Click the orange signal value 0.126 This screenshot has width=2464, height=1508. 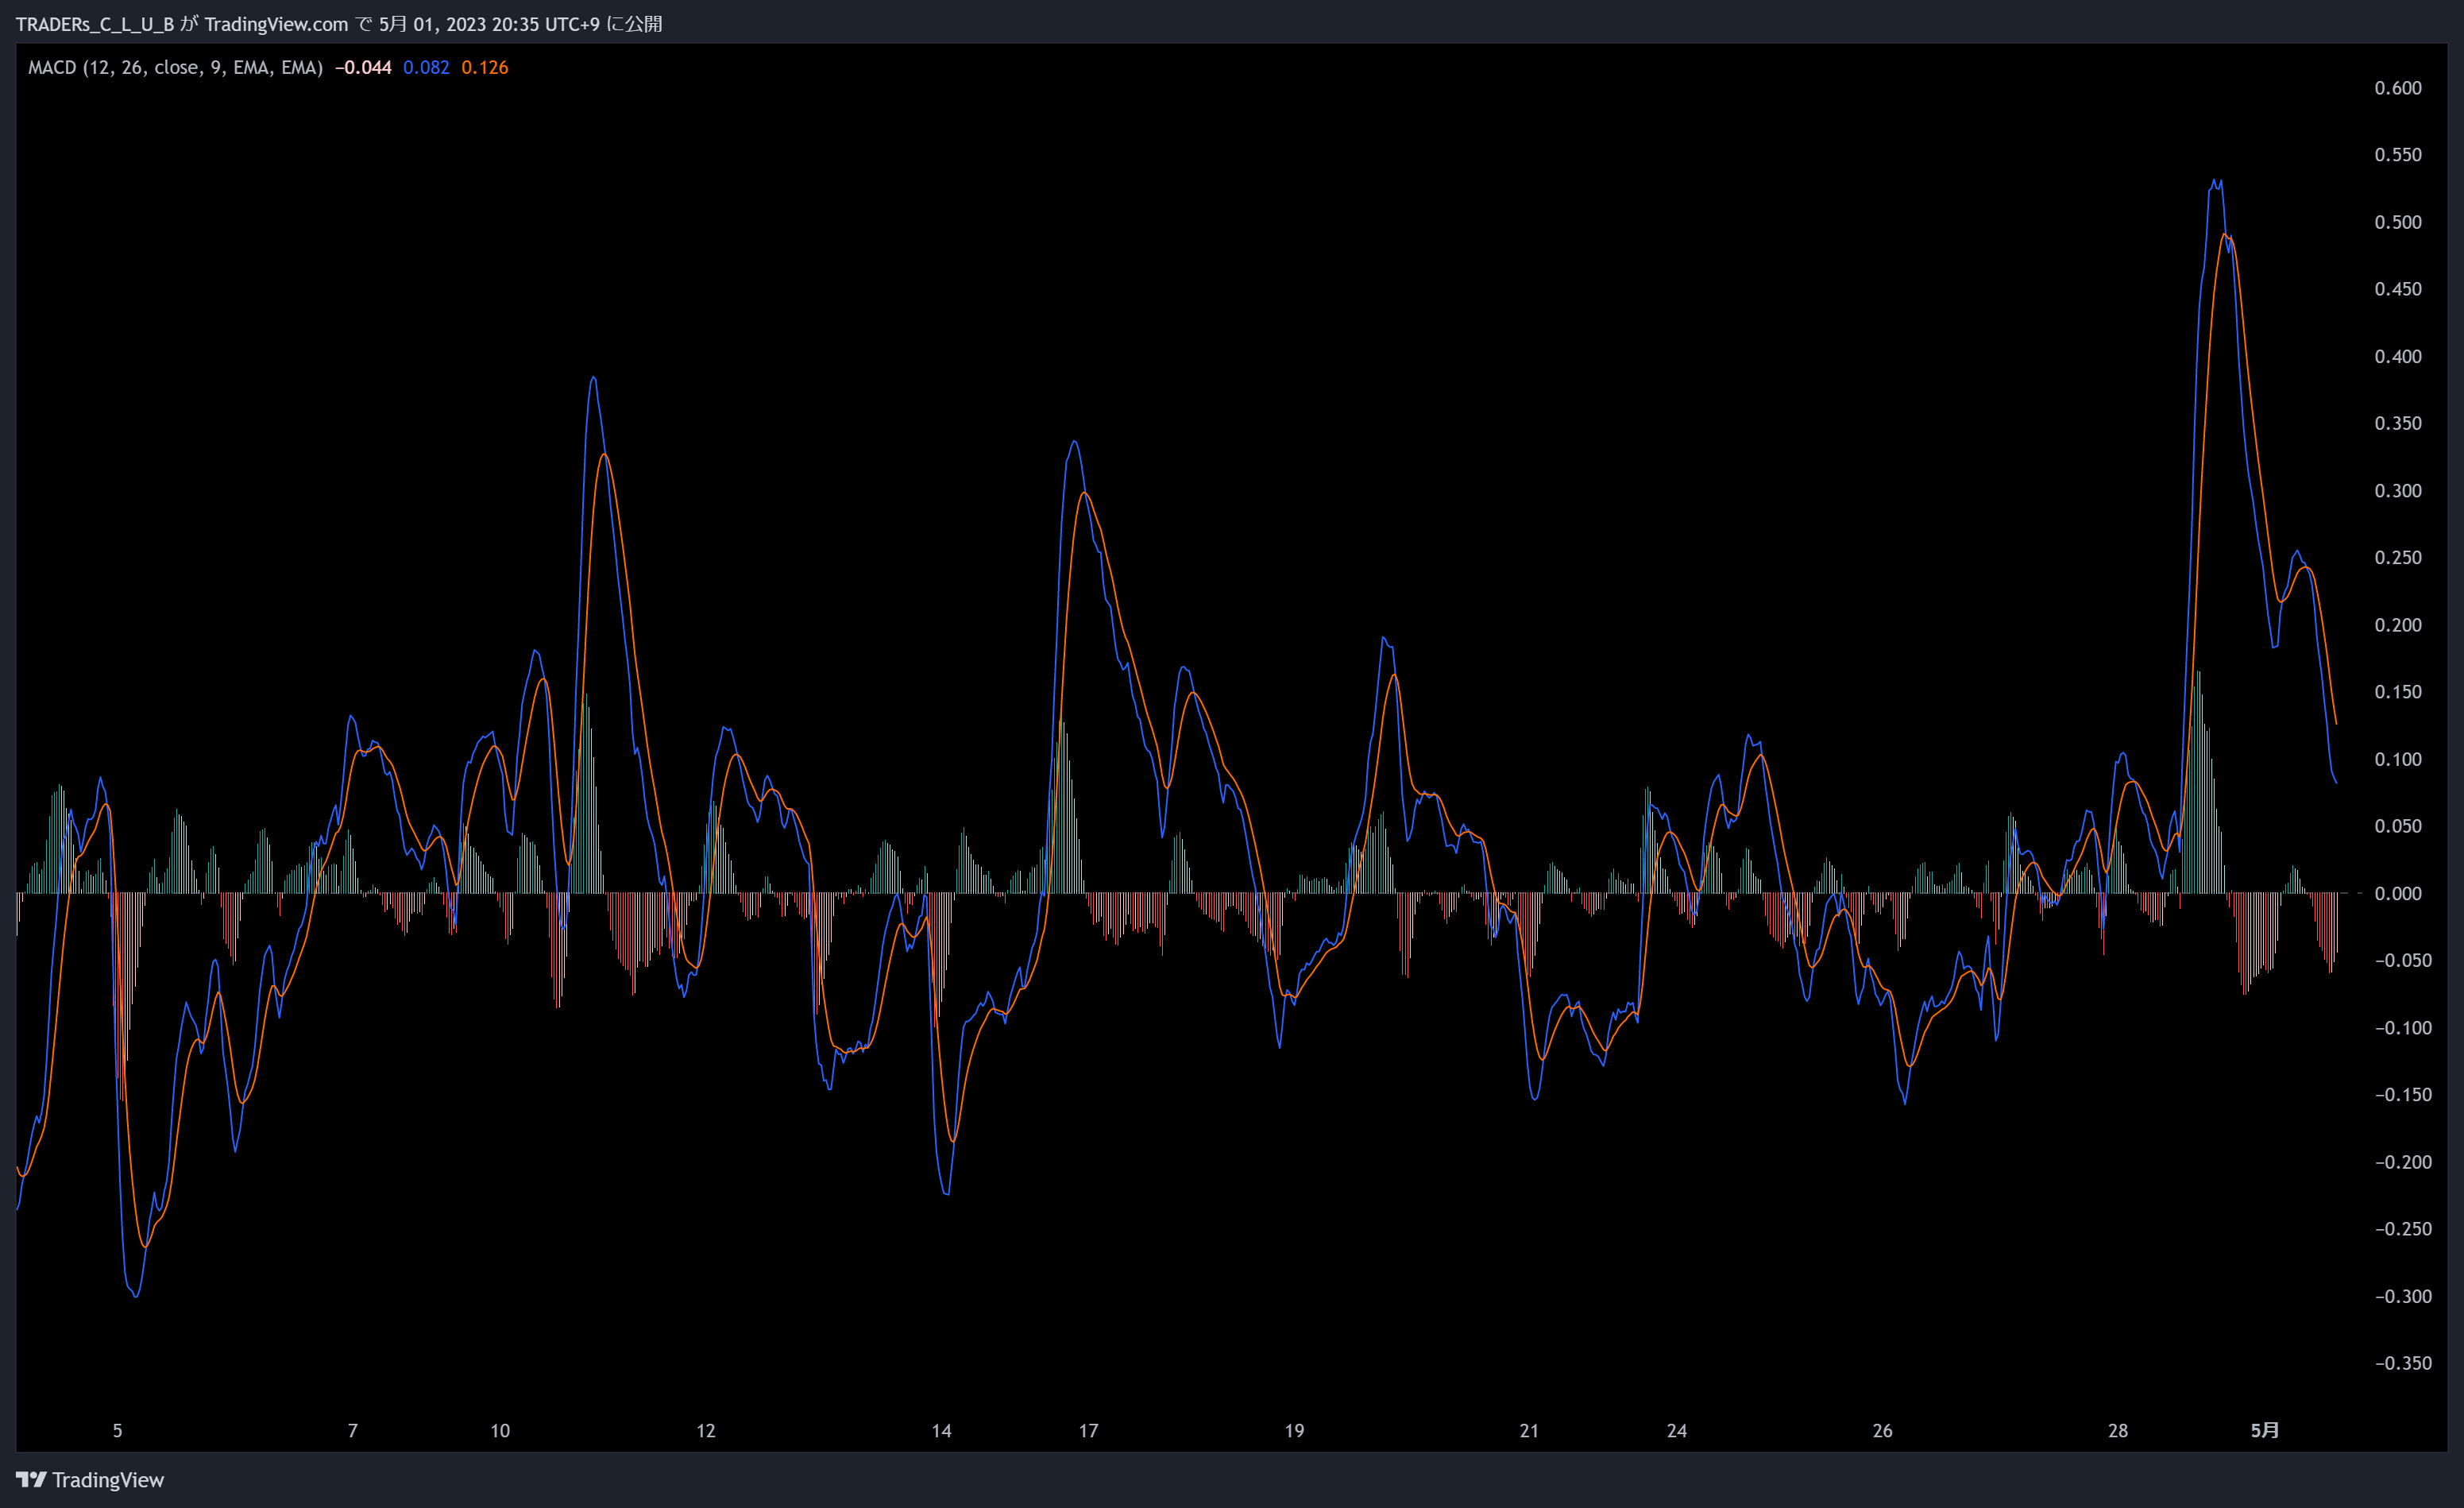point(485,67)
